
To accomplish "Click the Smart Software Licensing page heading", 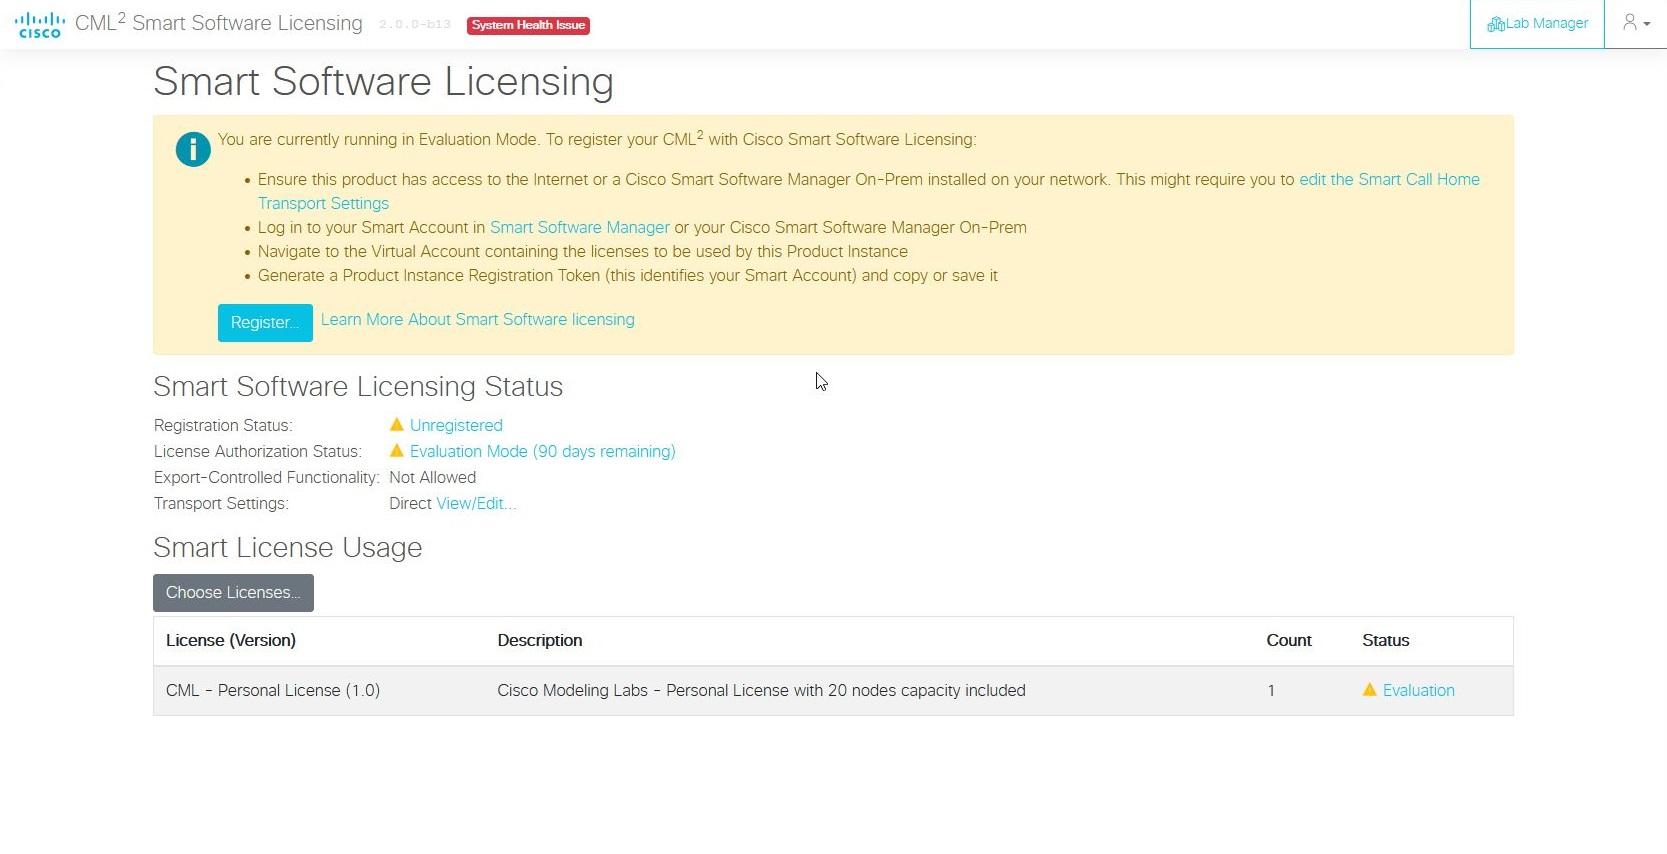I will (x=383, y=81).
